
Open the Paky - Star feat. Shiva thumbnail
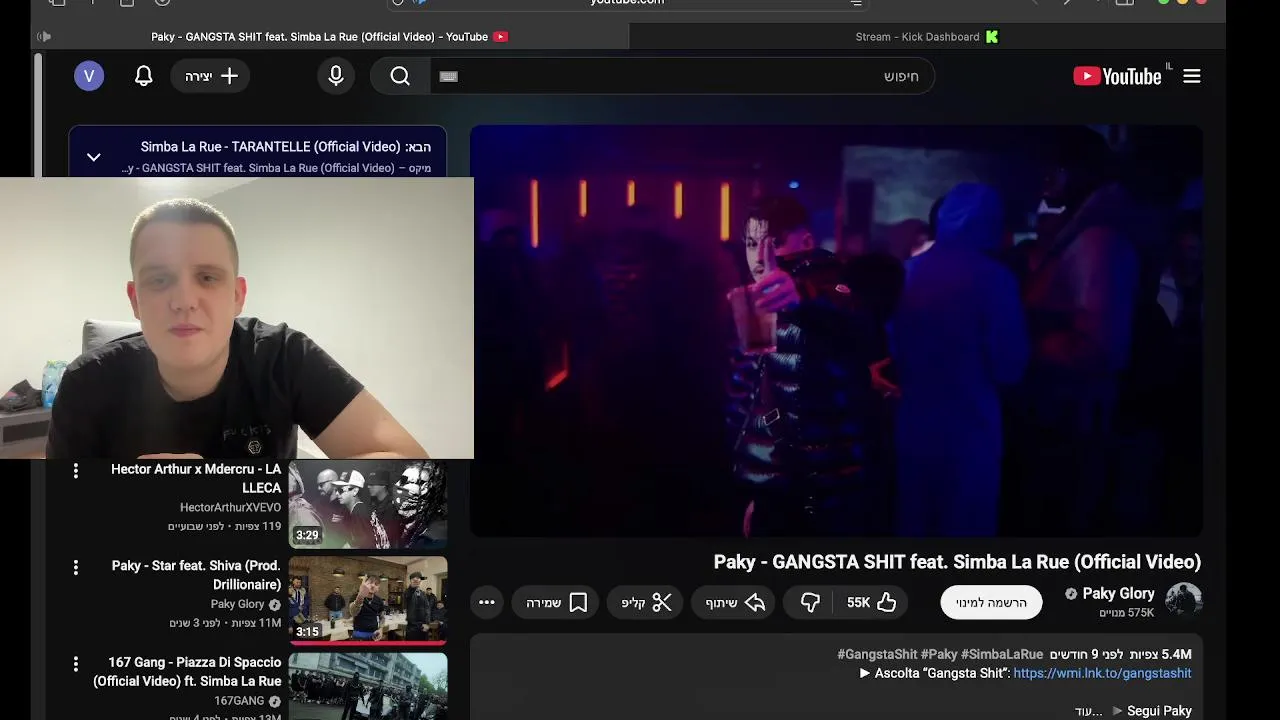[368, 600]
